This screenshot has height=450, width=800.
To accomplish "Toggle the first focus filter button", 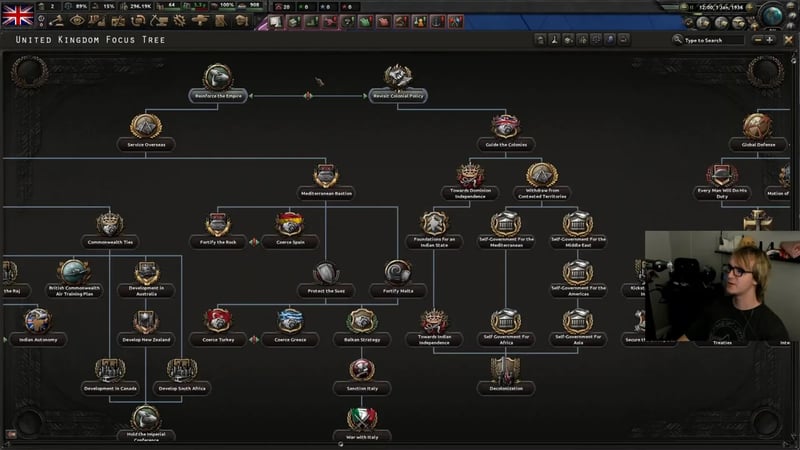I will coord(540,40).
